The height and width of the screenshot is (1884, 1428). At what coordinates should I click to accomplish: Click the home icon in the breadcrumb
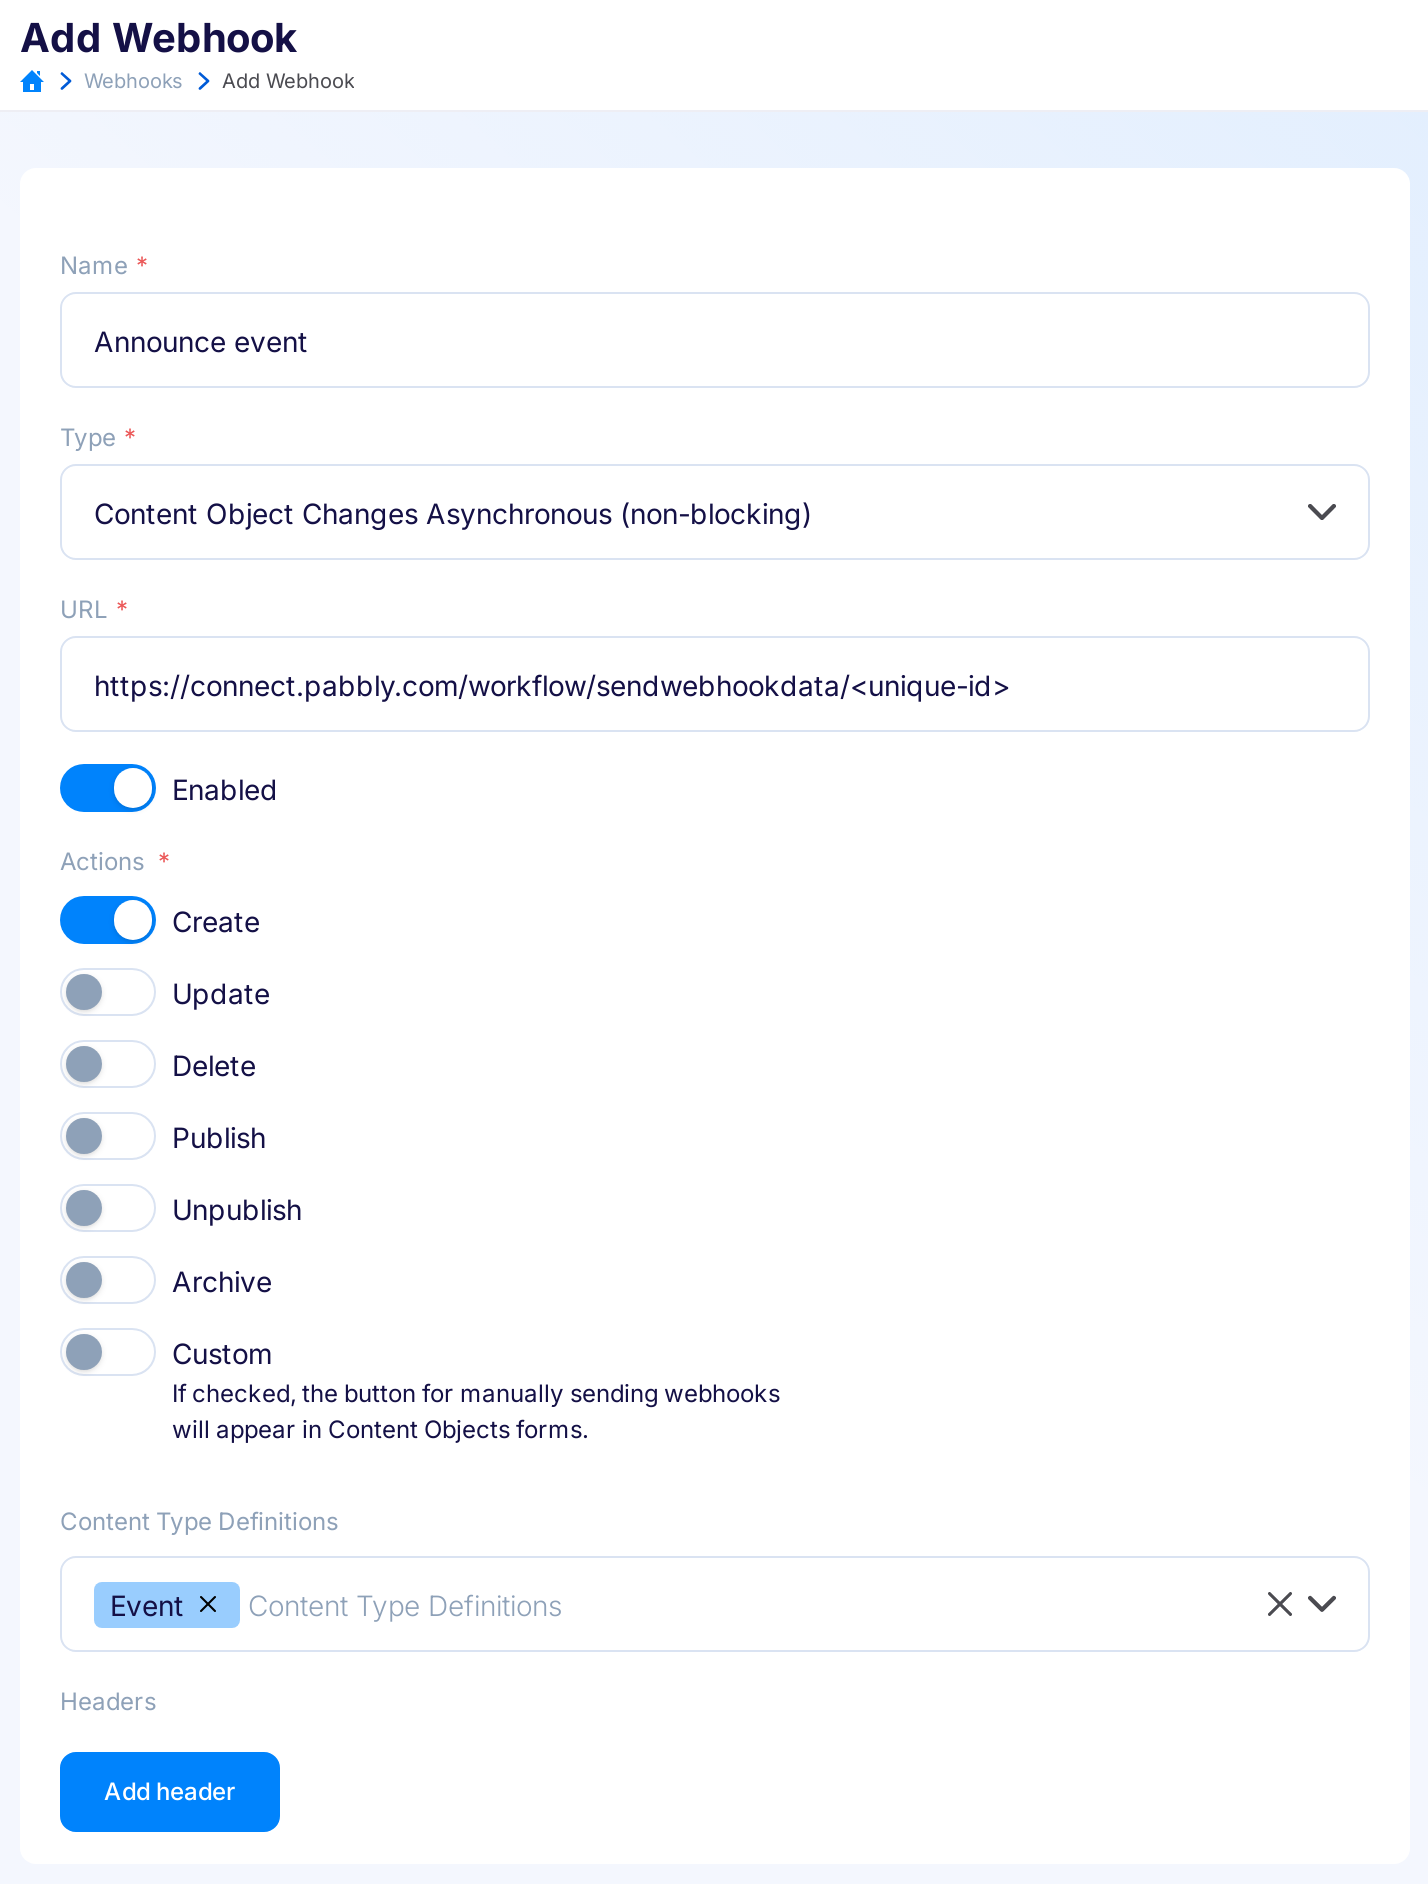pyautogui.click(x=33, y=81)
